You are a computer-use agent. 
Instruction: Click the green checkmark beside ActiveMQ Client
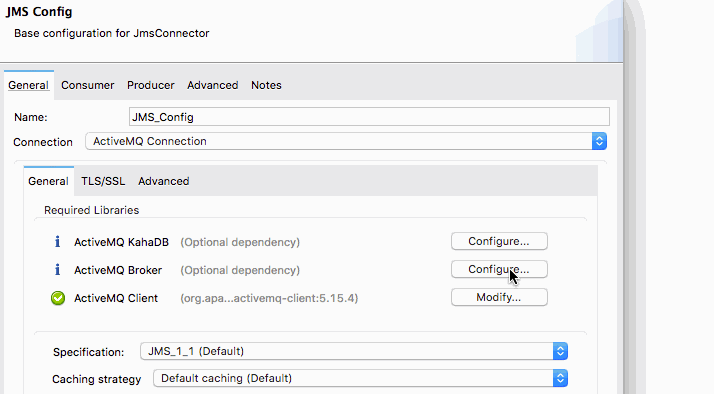tap(58, 298)
